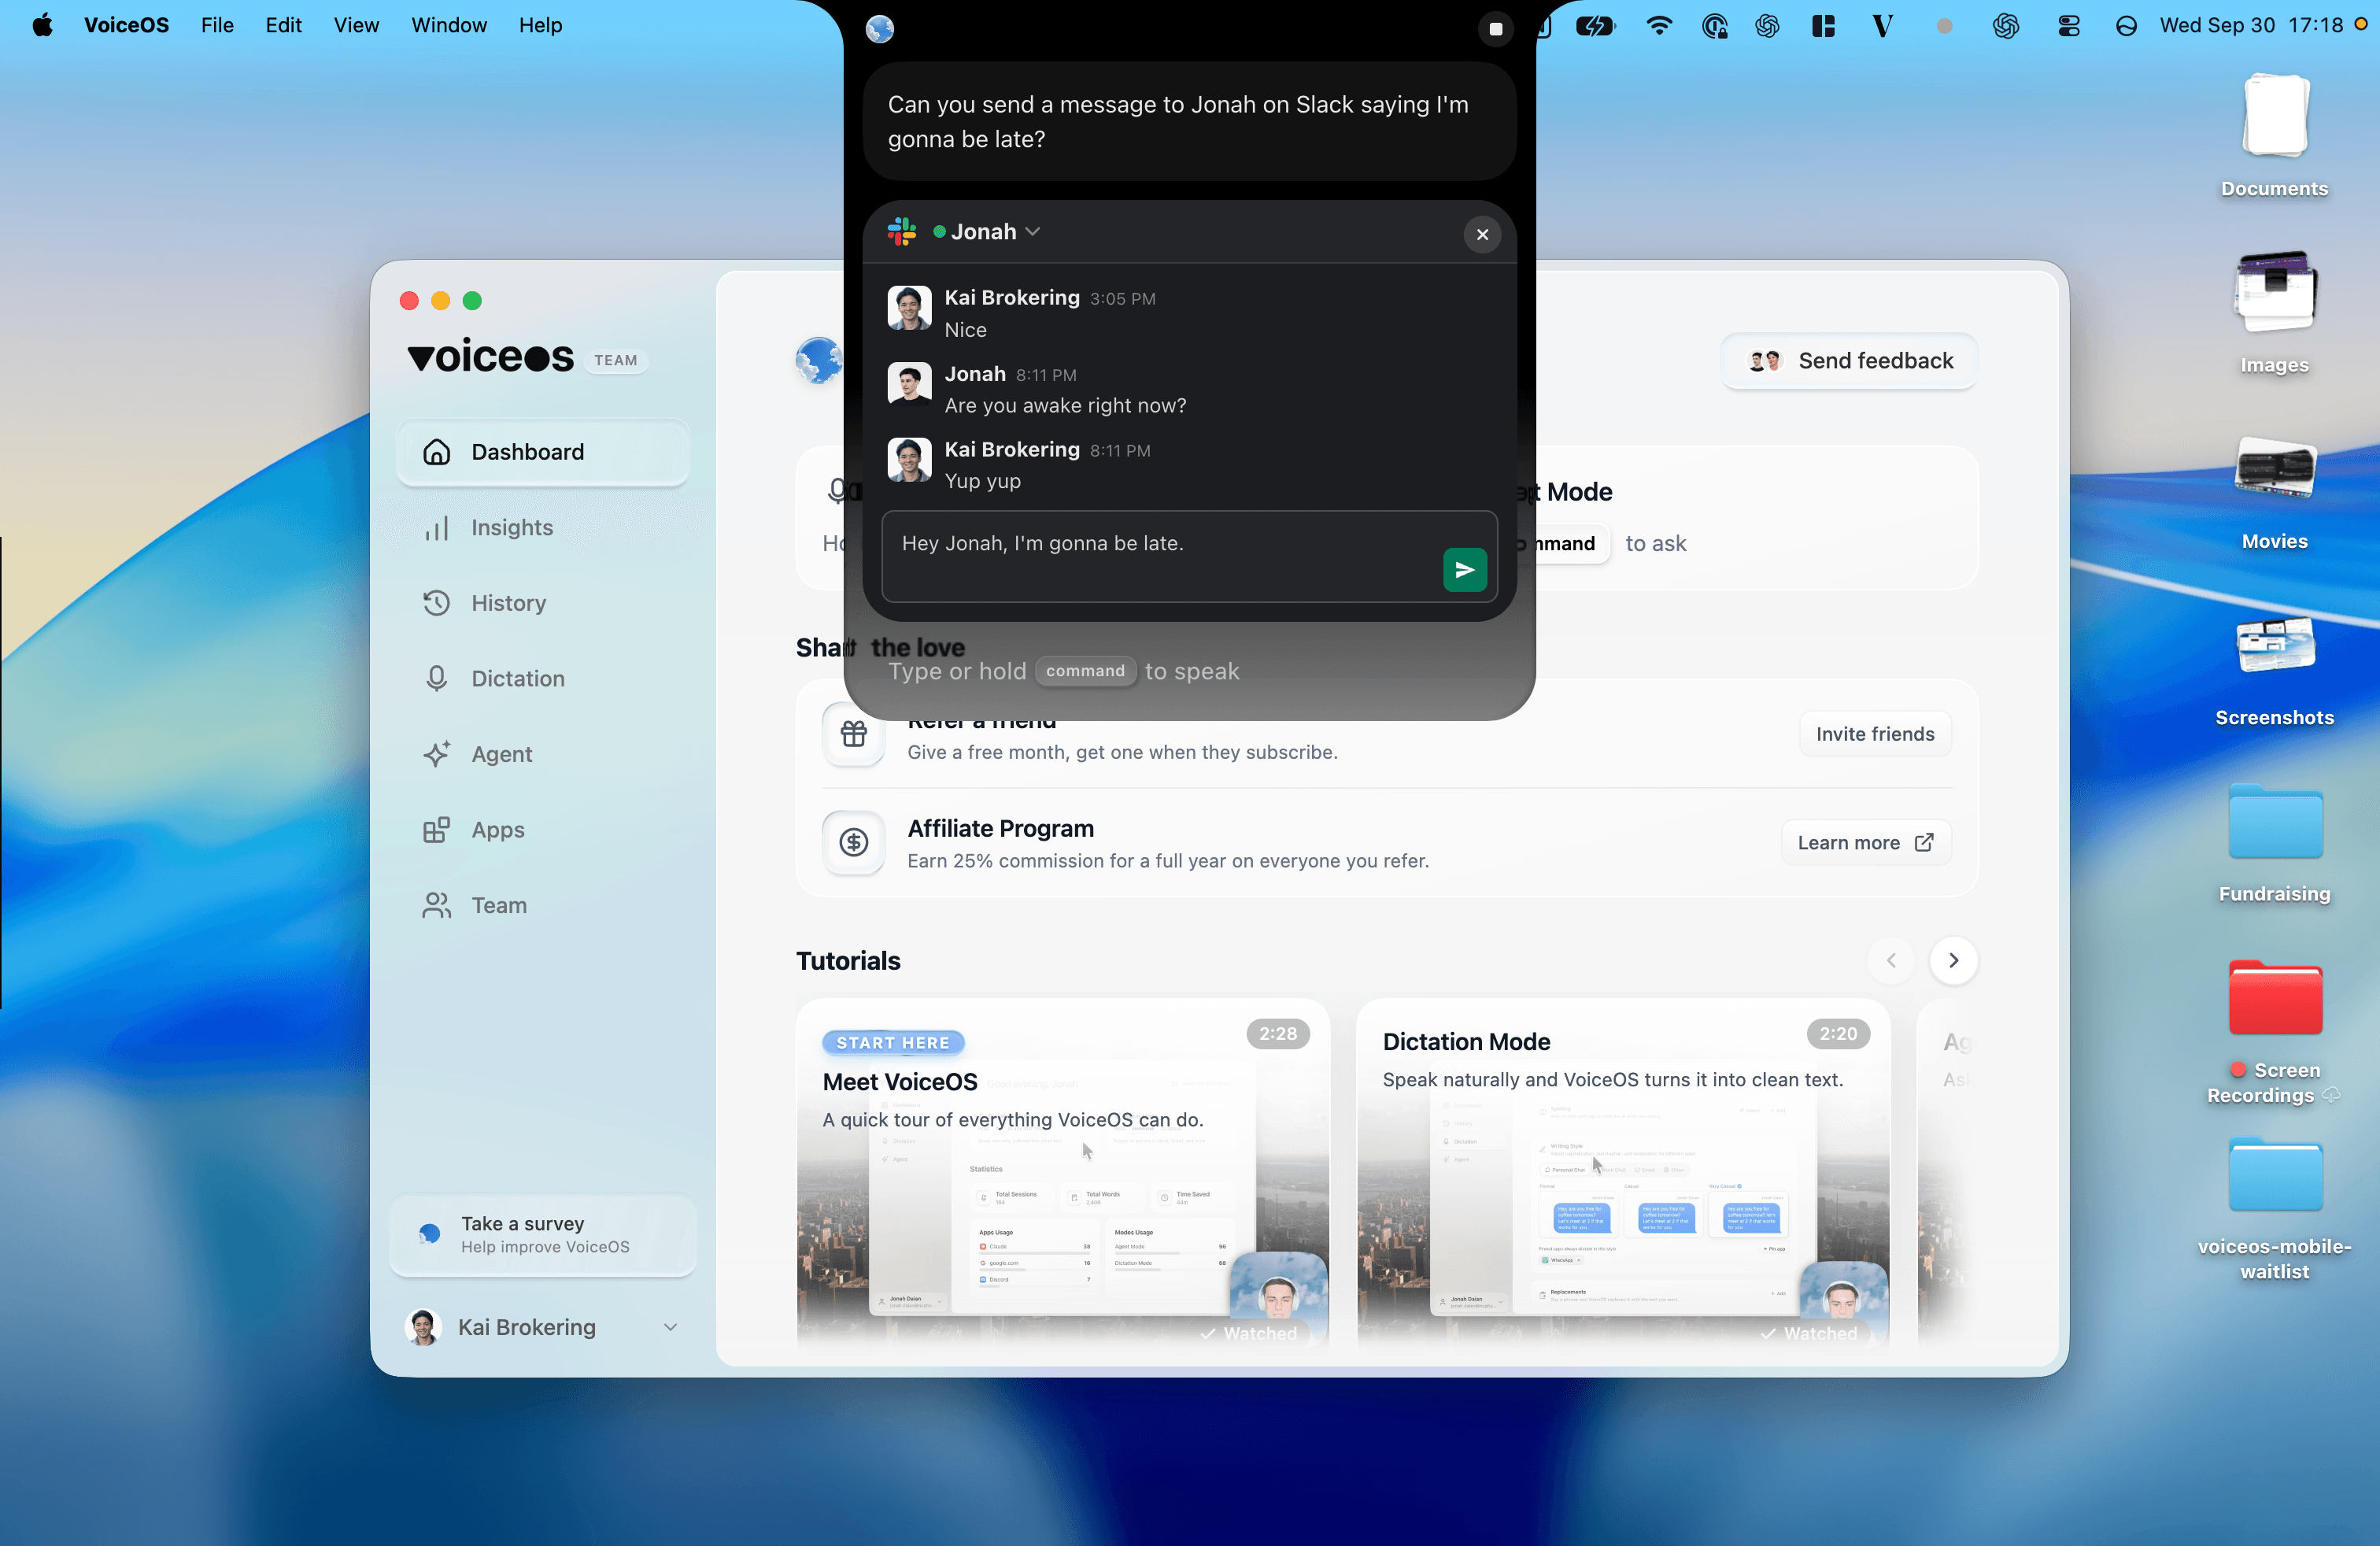Screen dimensions: 2380x1546
Task: Close the Jonah Slack preview card
Action: [1482, 234]
